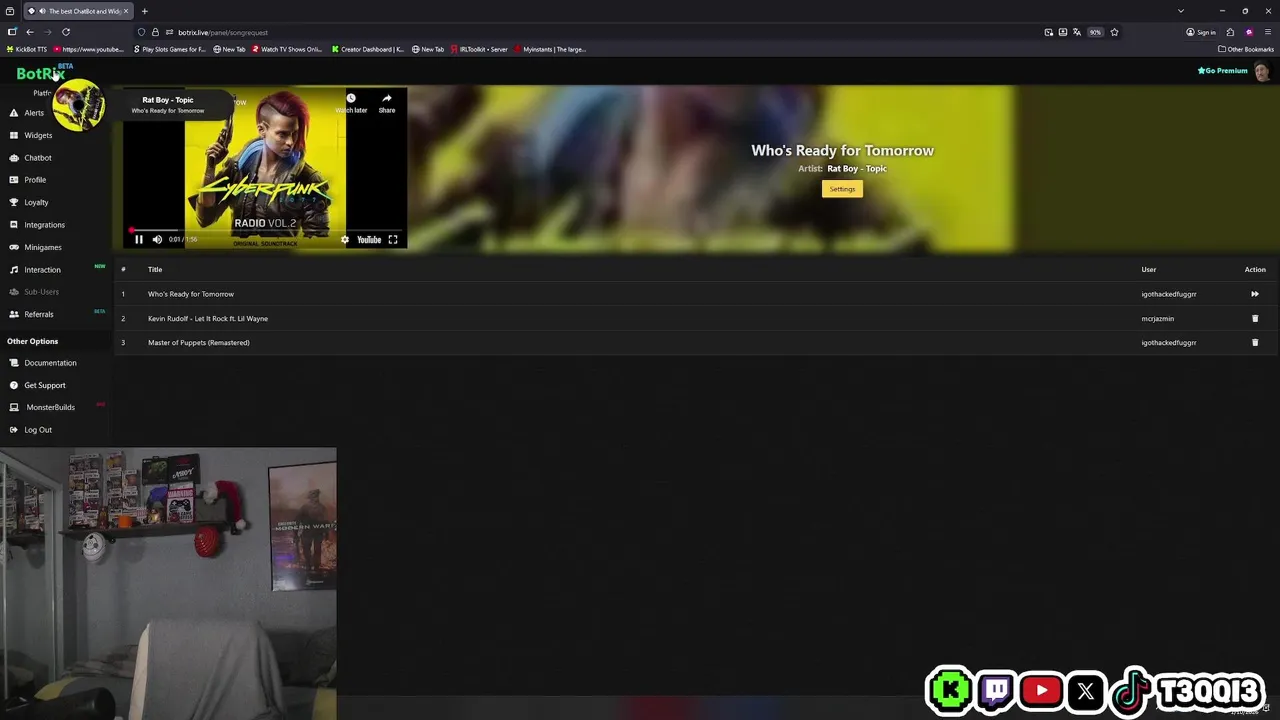Screen dimensions: 1280x720
Task: Open the user avatar menu
Action: coord(1262,71)
